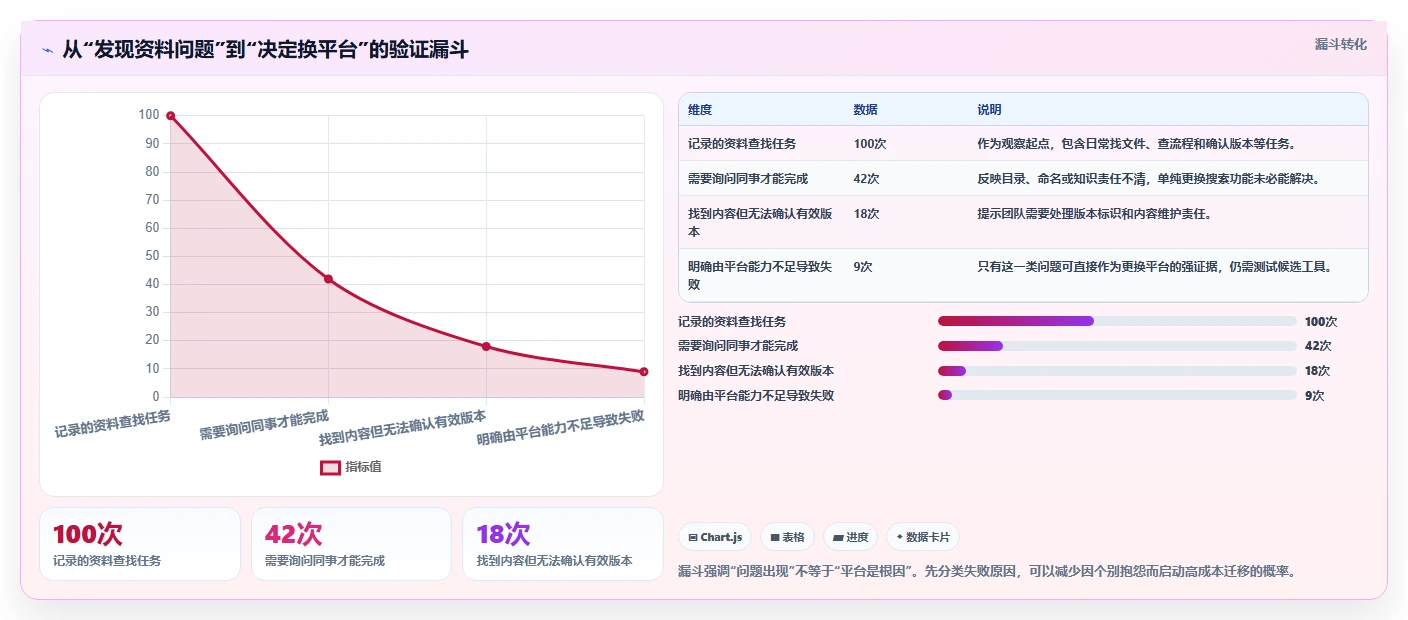Screen dimensions: 1408x620
Task: Click the x-axis label 找到内容但无法确认有效版本
Action: point(403,428)
